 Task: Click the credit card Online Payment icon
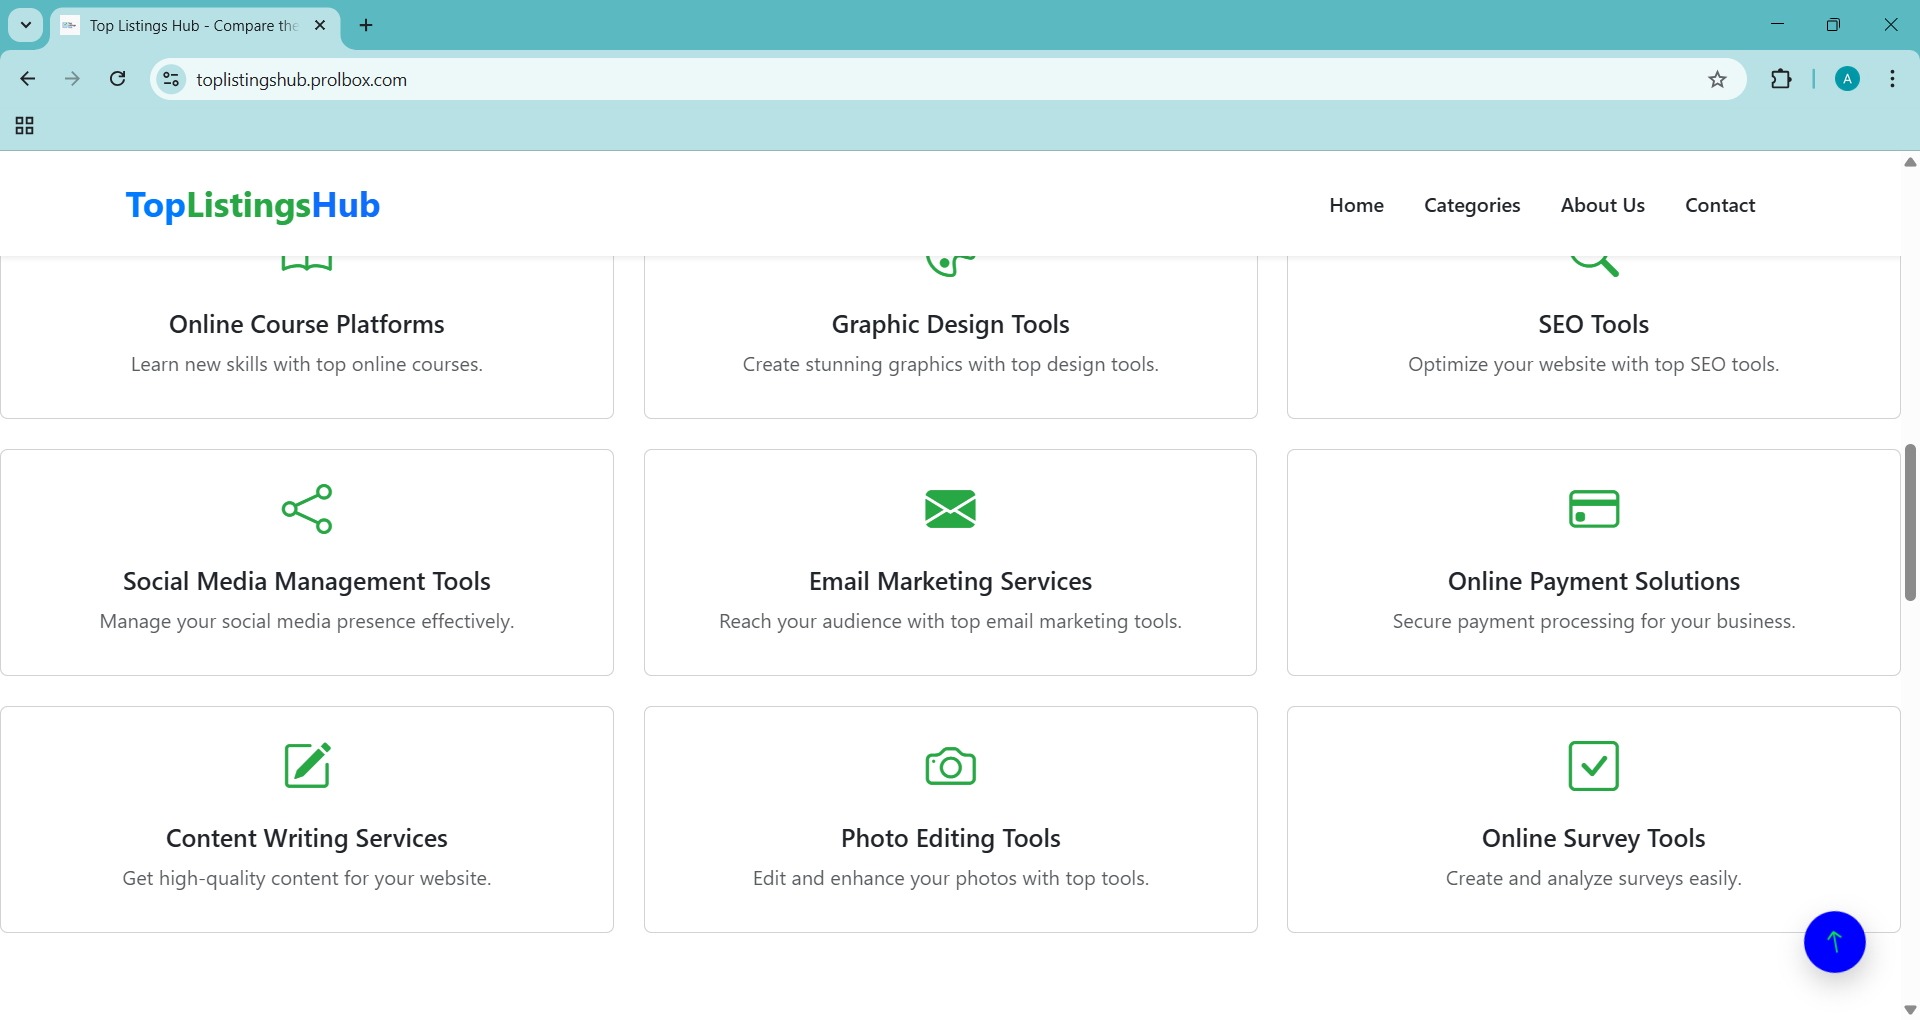click(1593, 509)
